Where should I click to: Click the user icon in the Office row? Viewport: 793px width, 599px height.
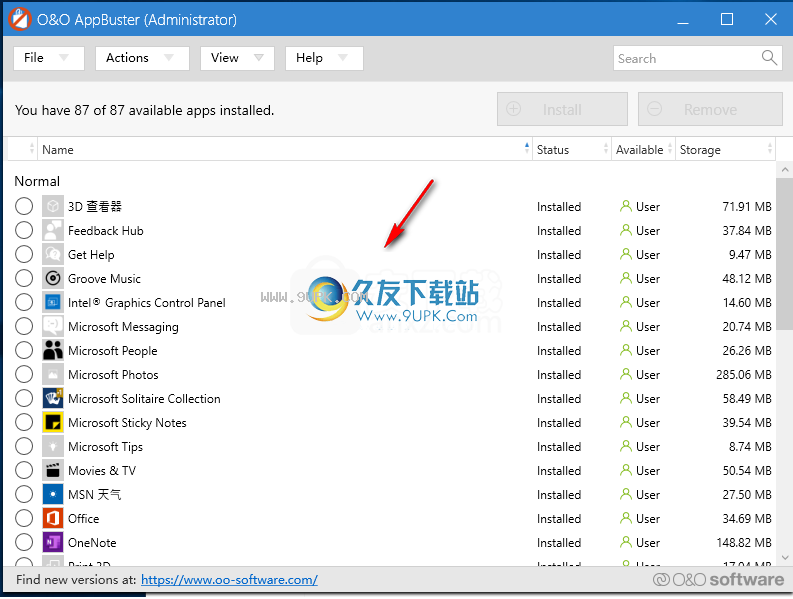pyautogui.click(x=626, y=518)
